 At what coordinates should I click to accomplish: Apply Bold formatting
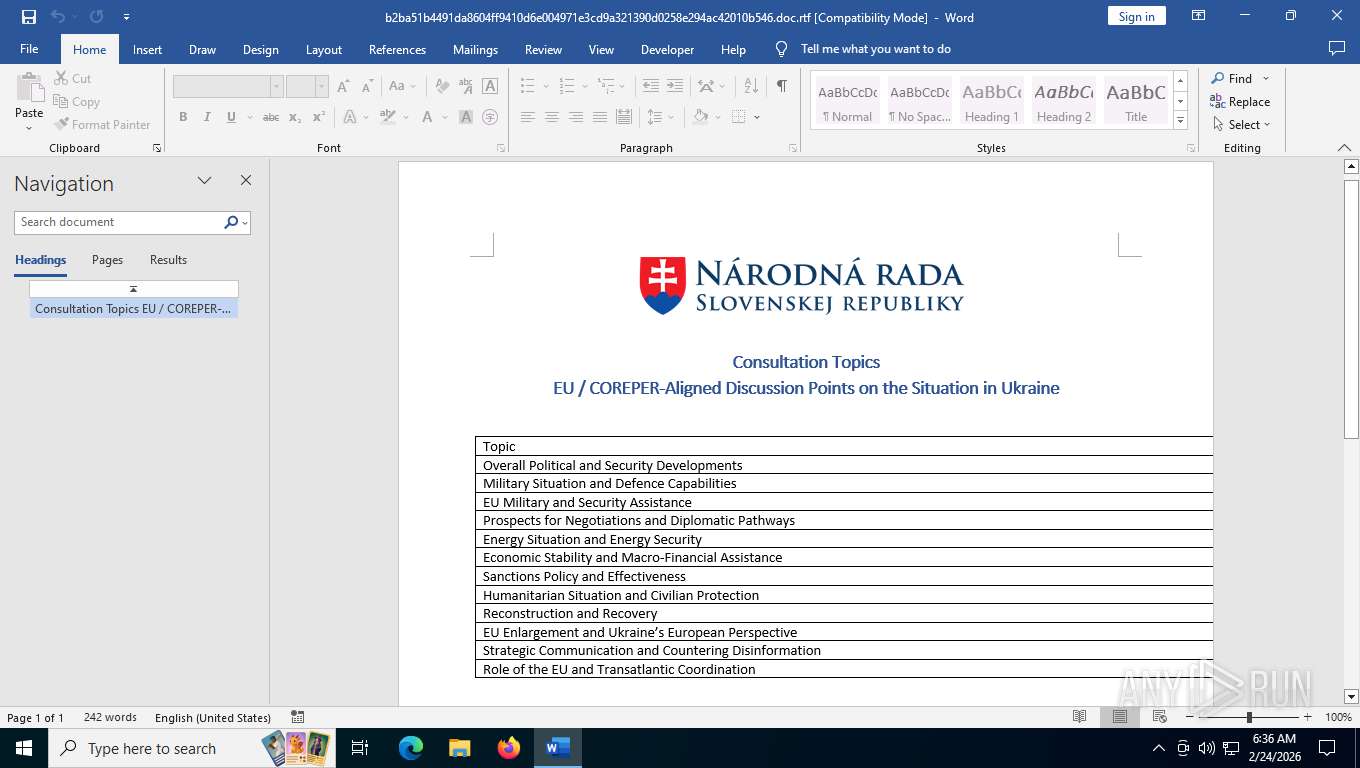[183, 117]
